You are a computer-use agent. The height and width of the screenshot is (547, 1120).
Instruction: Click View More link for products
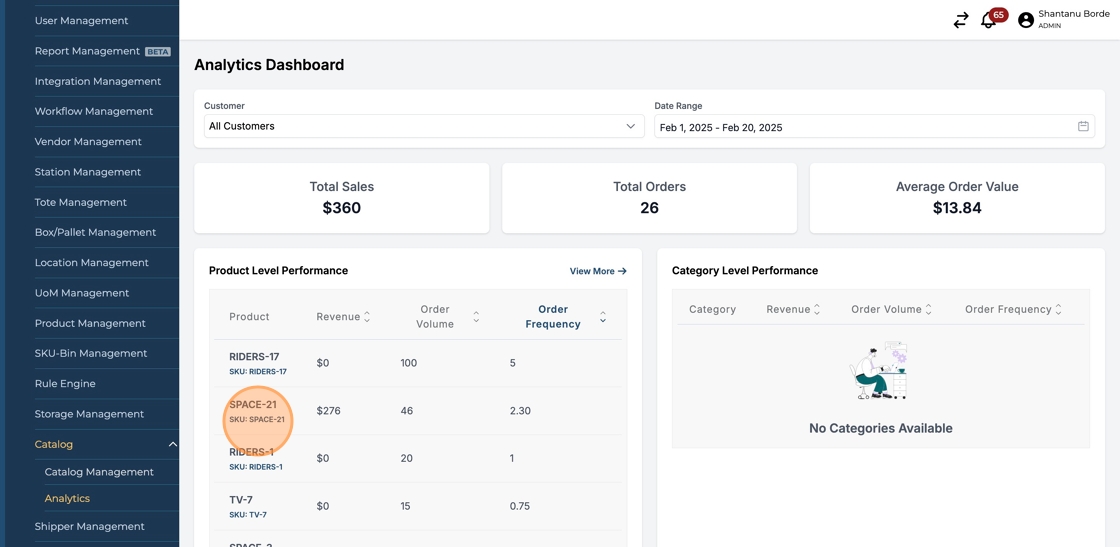point(598,271)
